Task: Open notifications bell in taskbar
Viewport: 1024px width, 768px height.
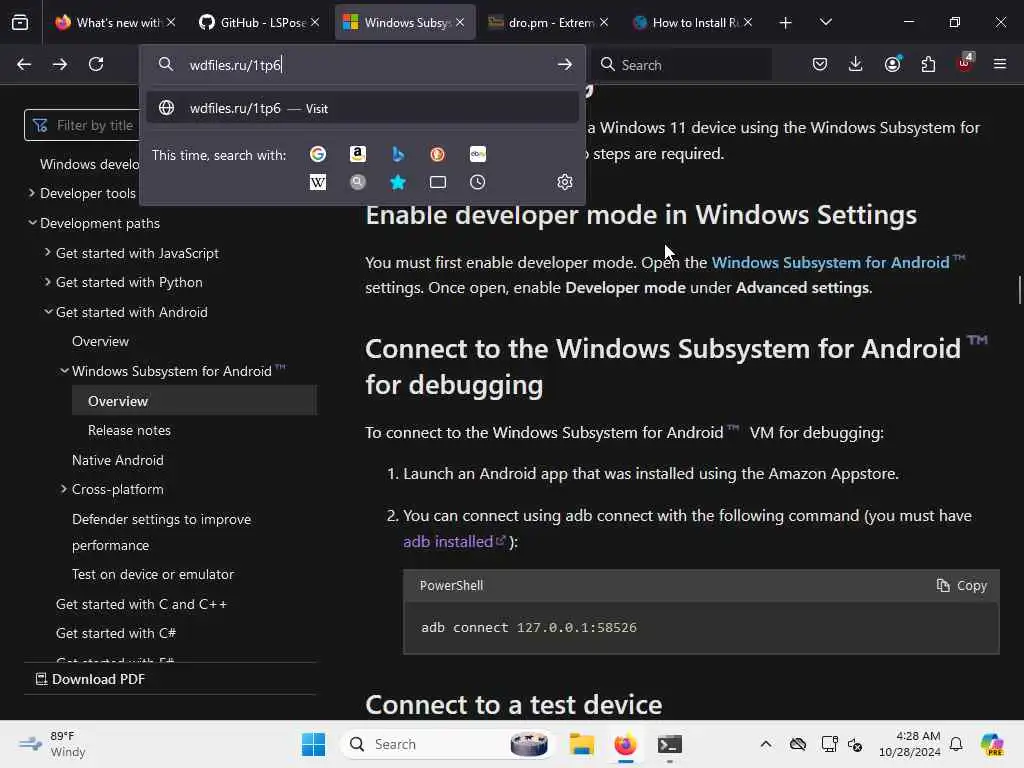Action: (956, 744)
